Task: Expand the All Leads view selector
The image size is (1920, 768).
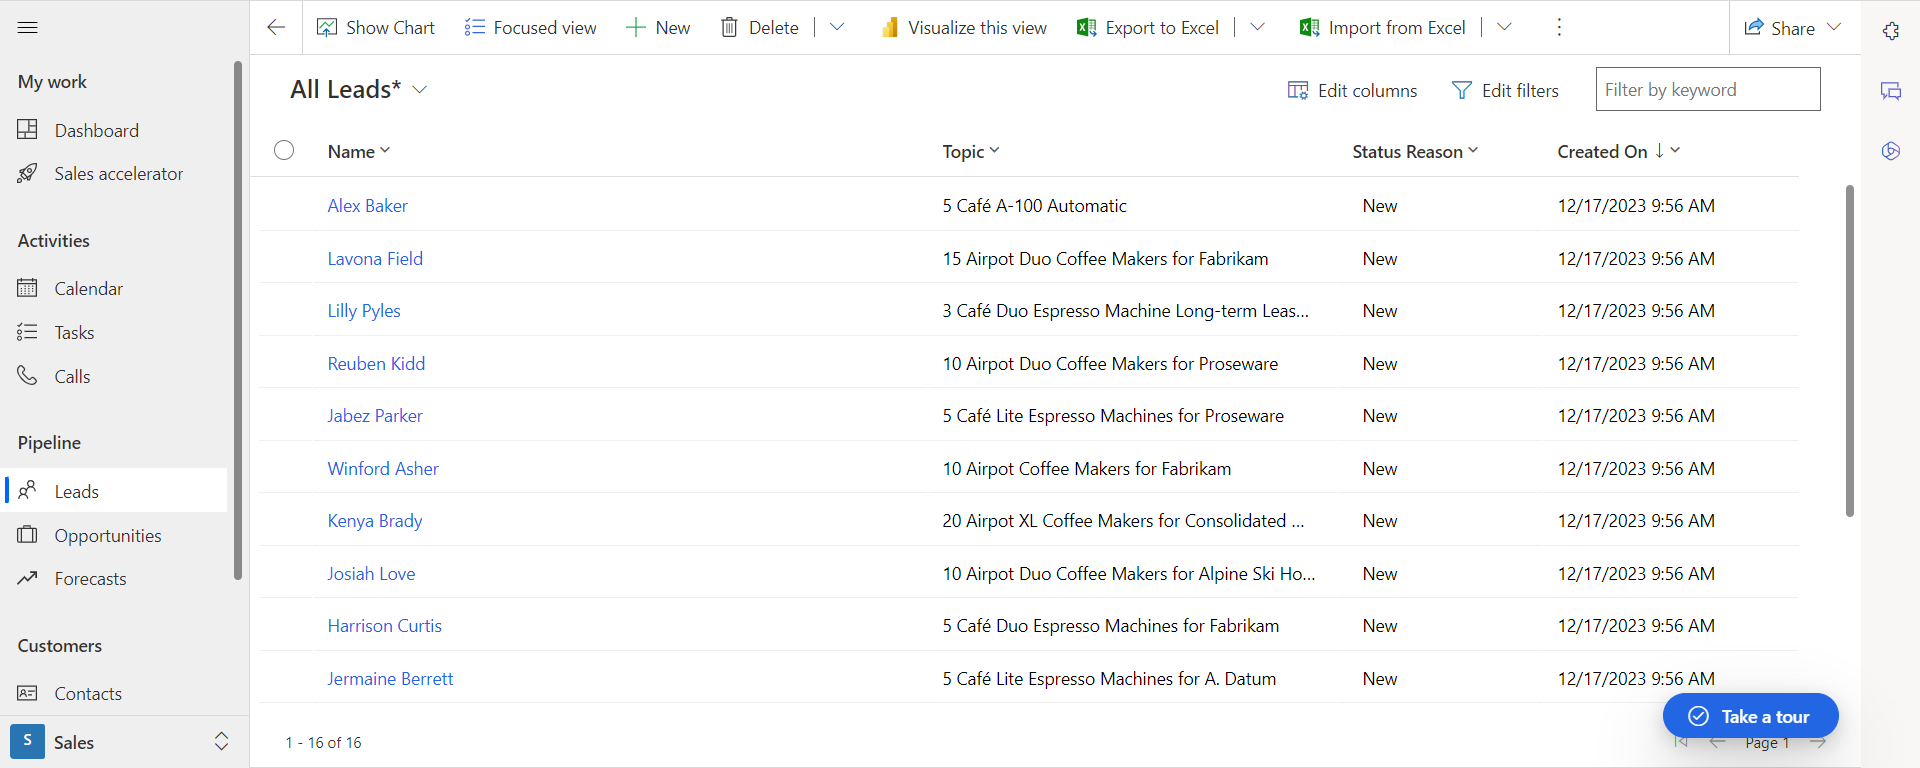Action: click(420, 90)
